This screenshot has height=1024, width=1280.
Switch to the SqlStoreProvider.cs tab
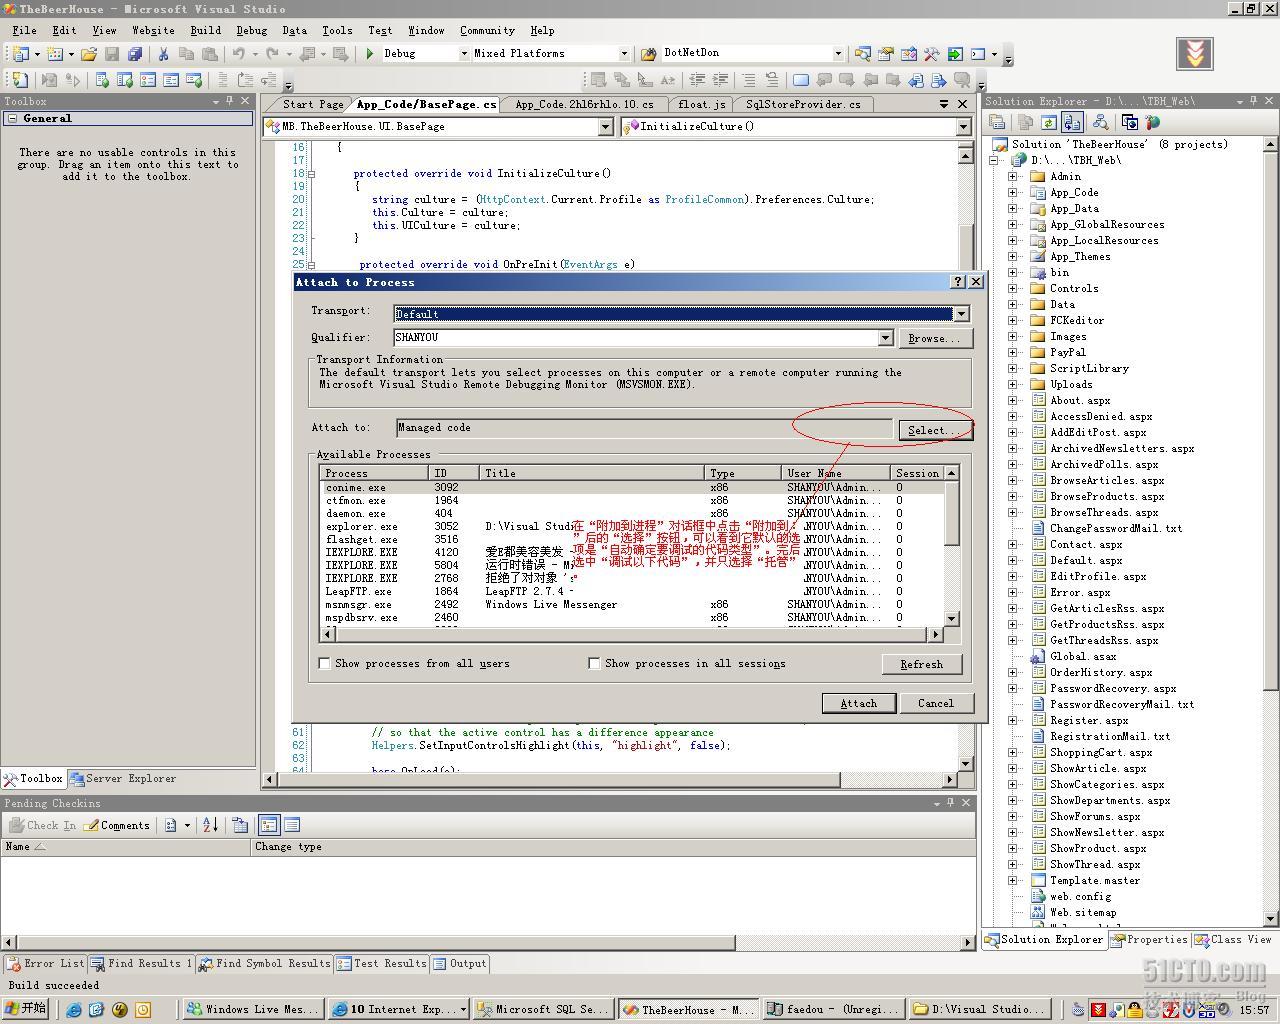[x=803, y=104]
